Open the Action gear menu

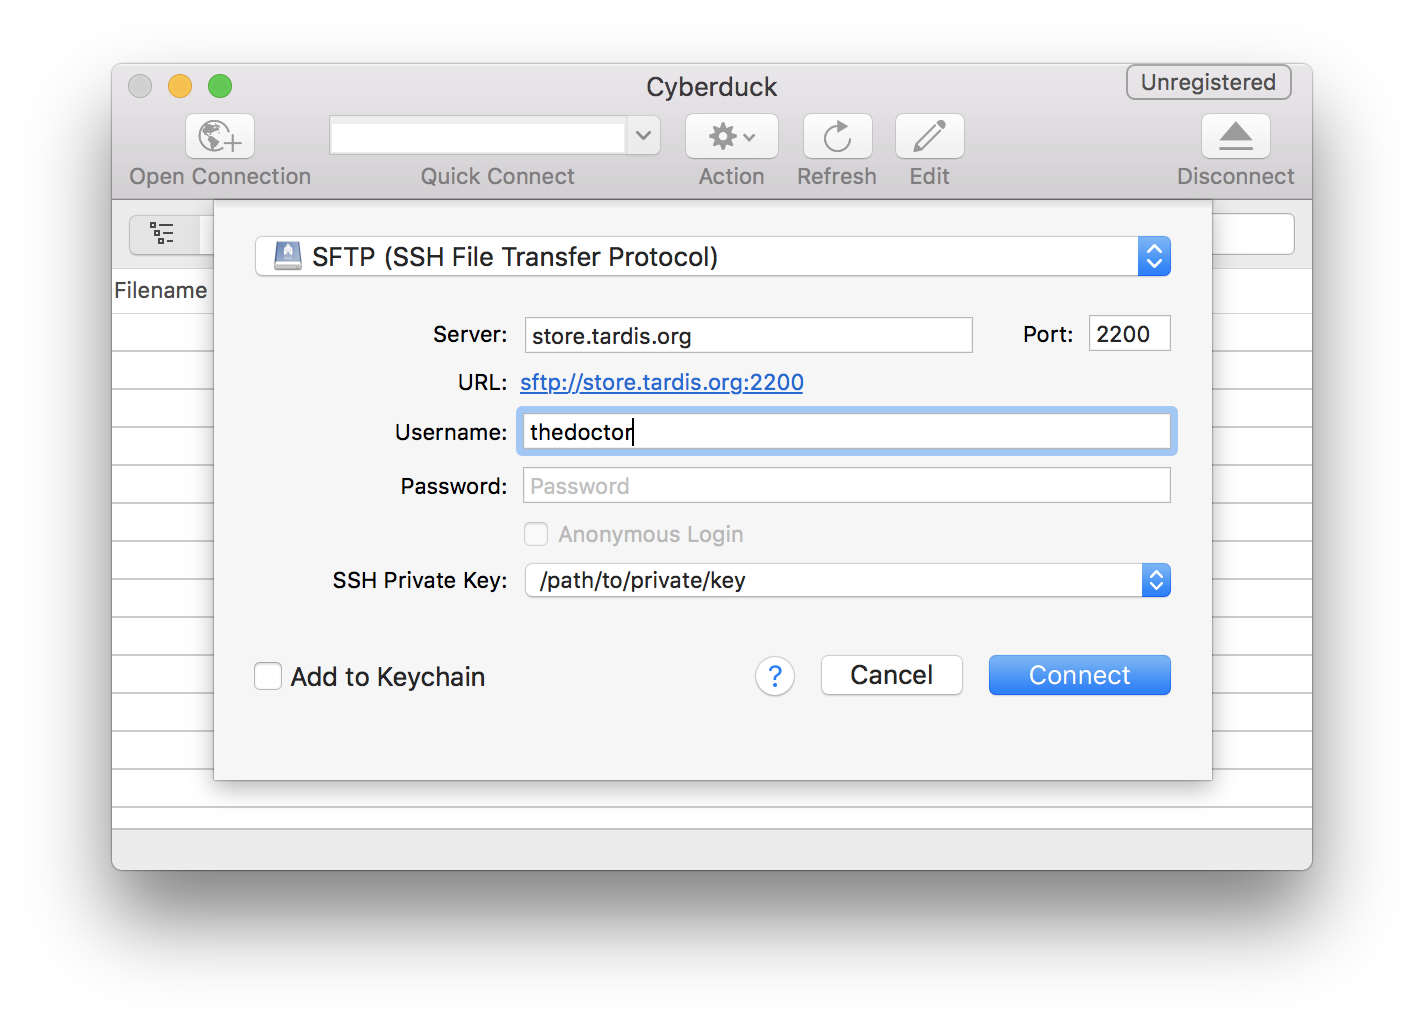pos(732,136)
